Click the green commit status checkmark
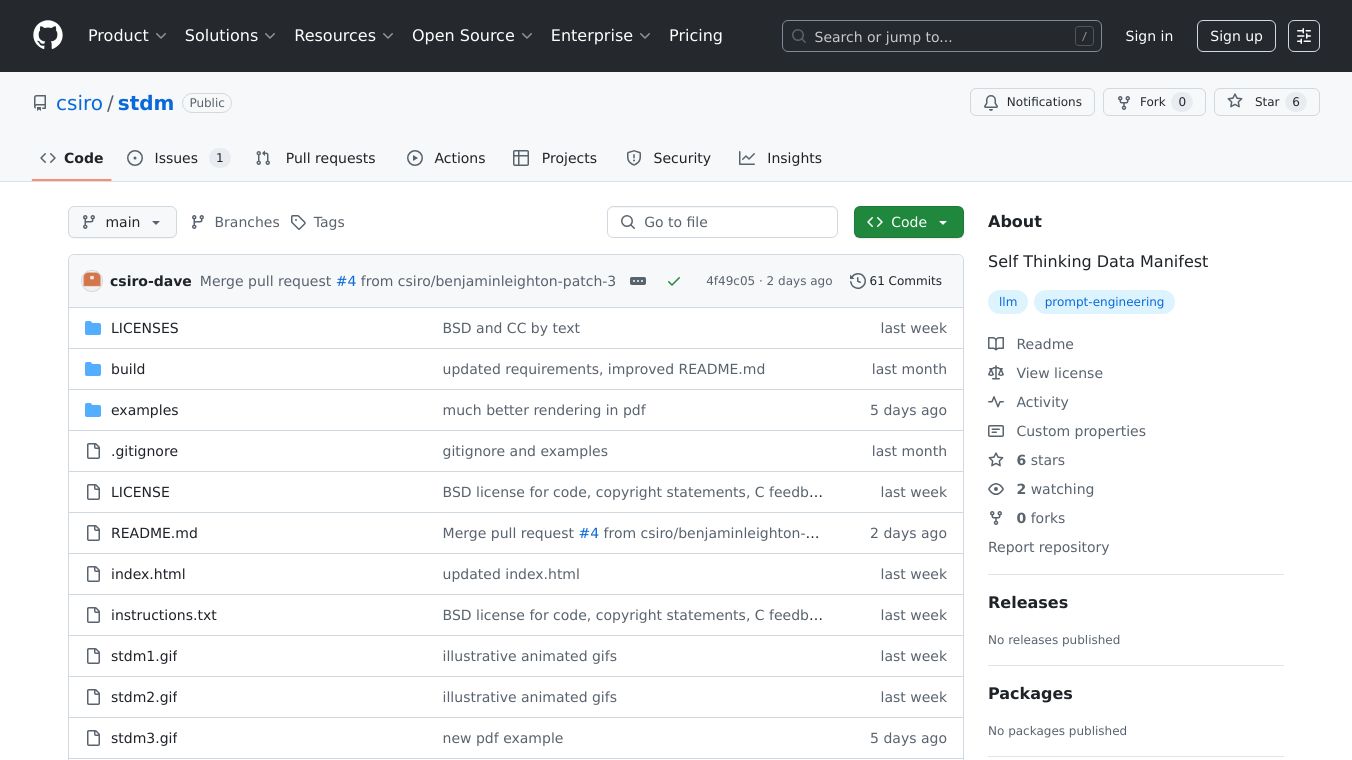Image resolution: width=1352 pixels, height=760 pixels. [x=674, y=281]
